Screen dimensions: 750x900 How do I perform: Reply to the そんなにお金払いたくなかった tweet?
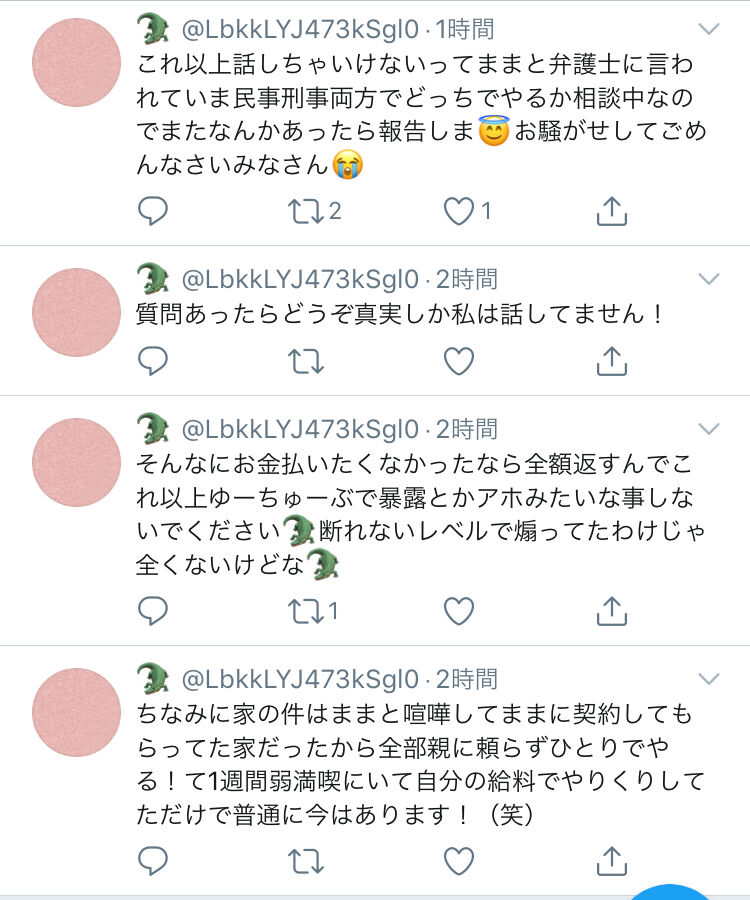[153, 611]
